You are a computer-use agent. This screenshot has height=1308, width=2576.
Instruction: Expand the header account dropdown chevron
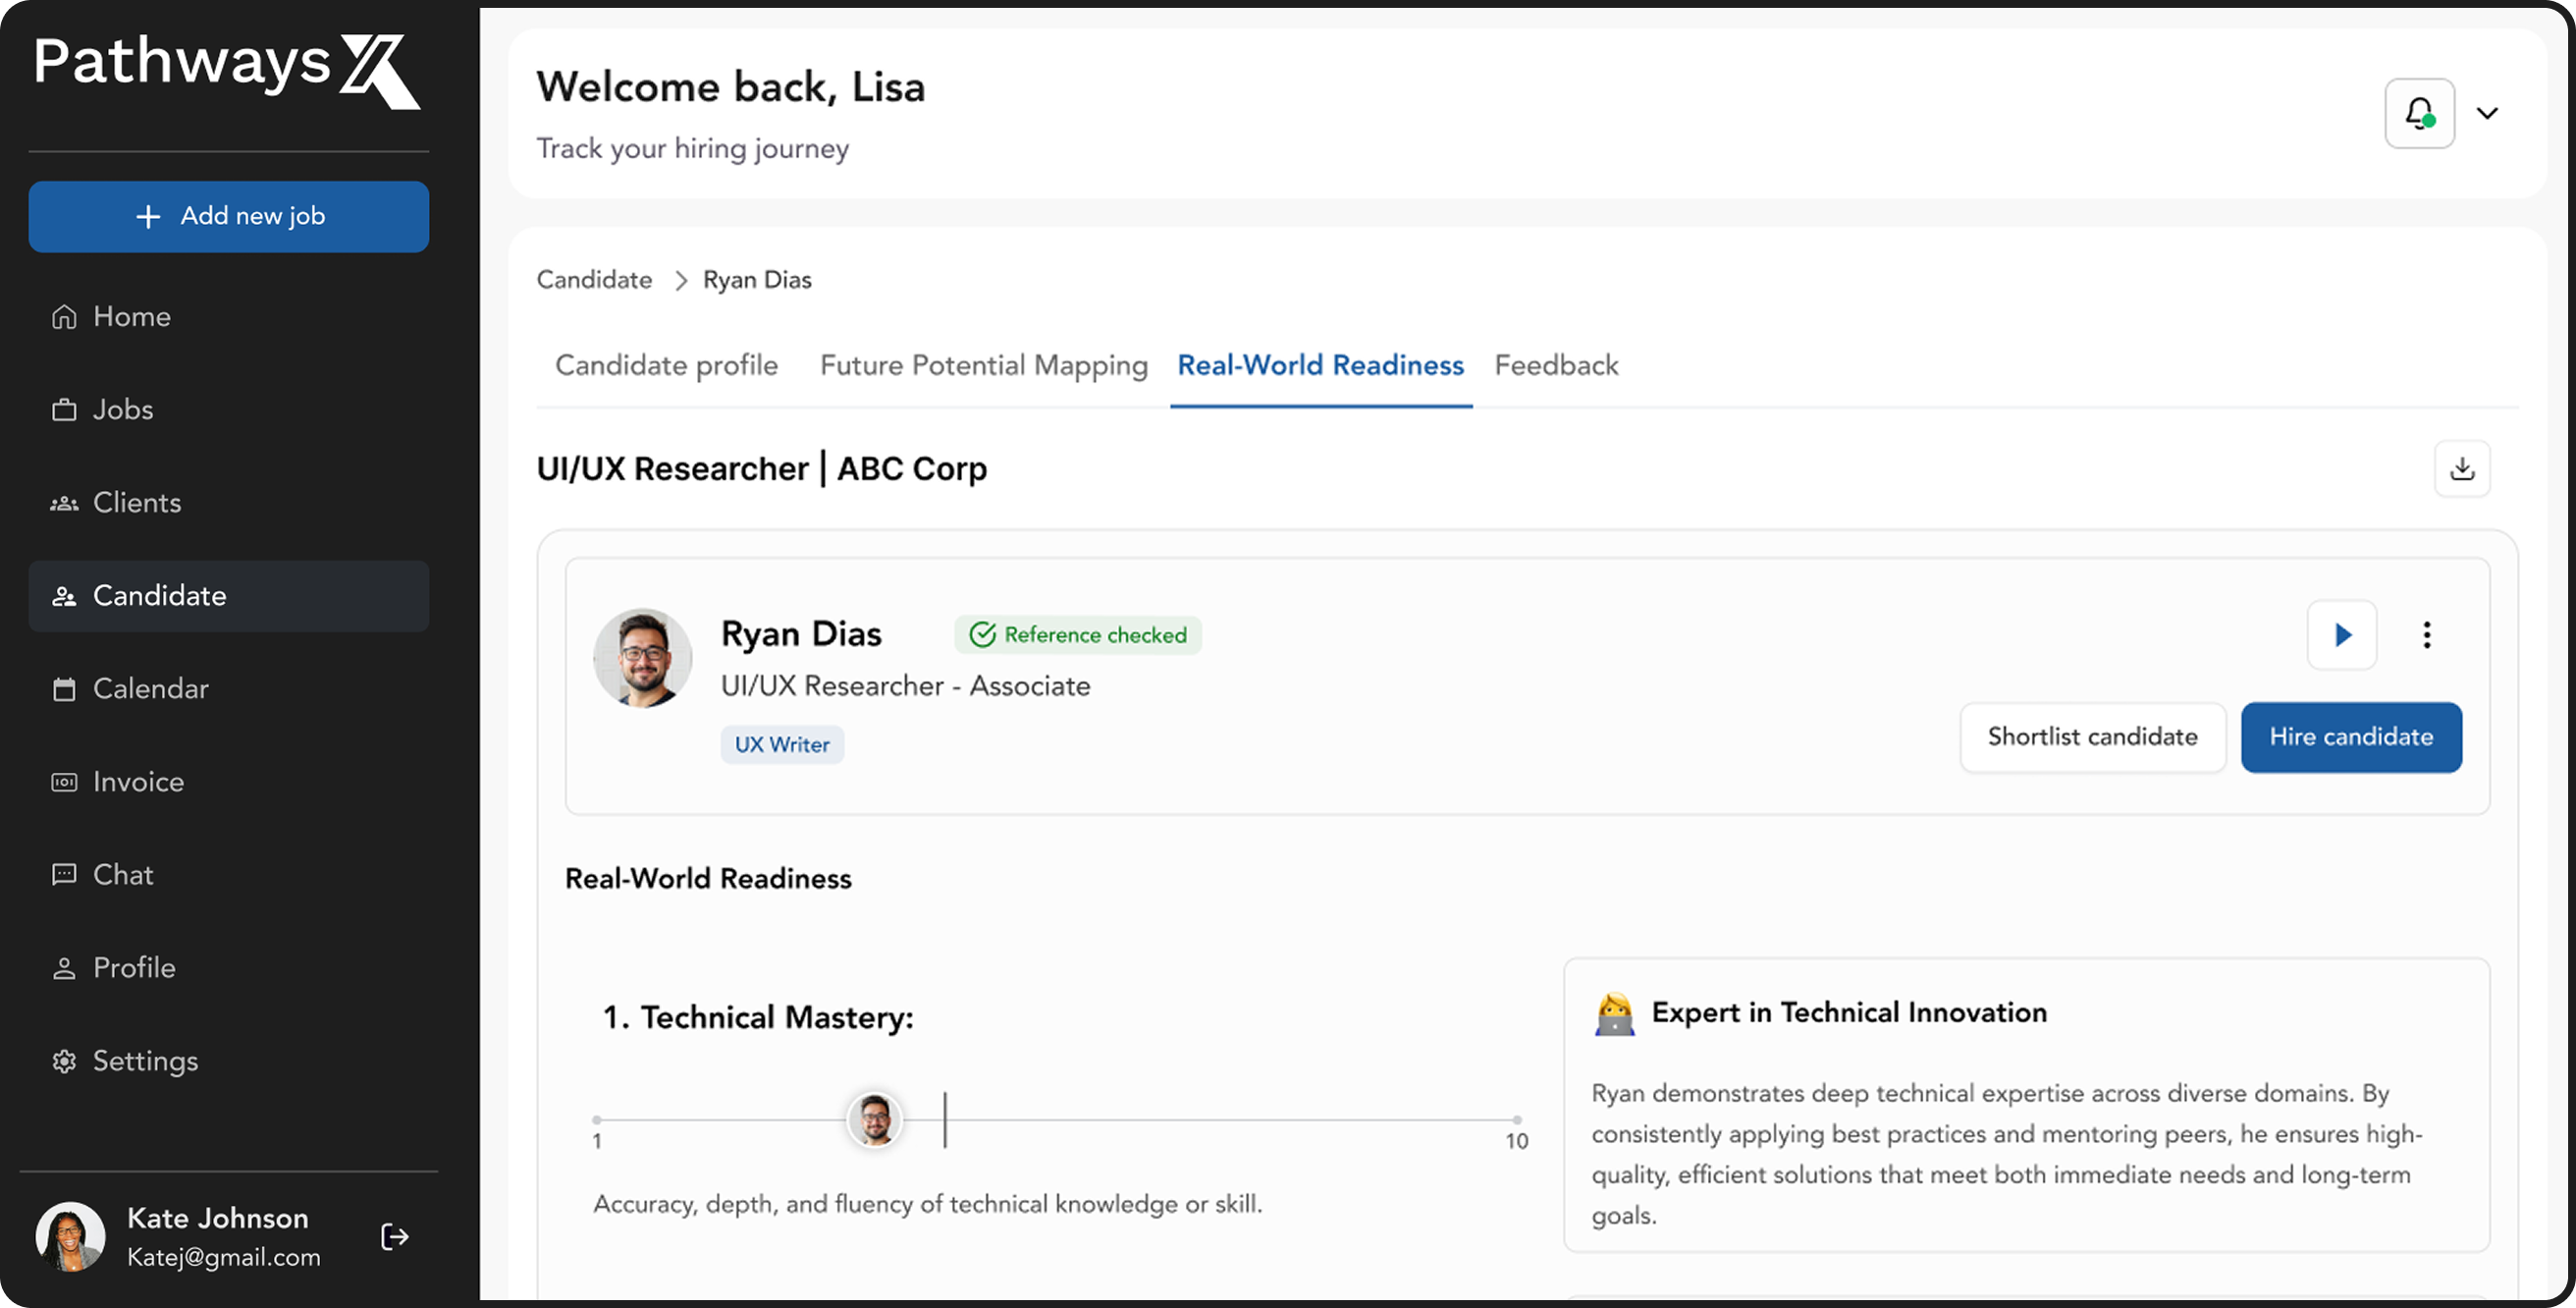2488,113
